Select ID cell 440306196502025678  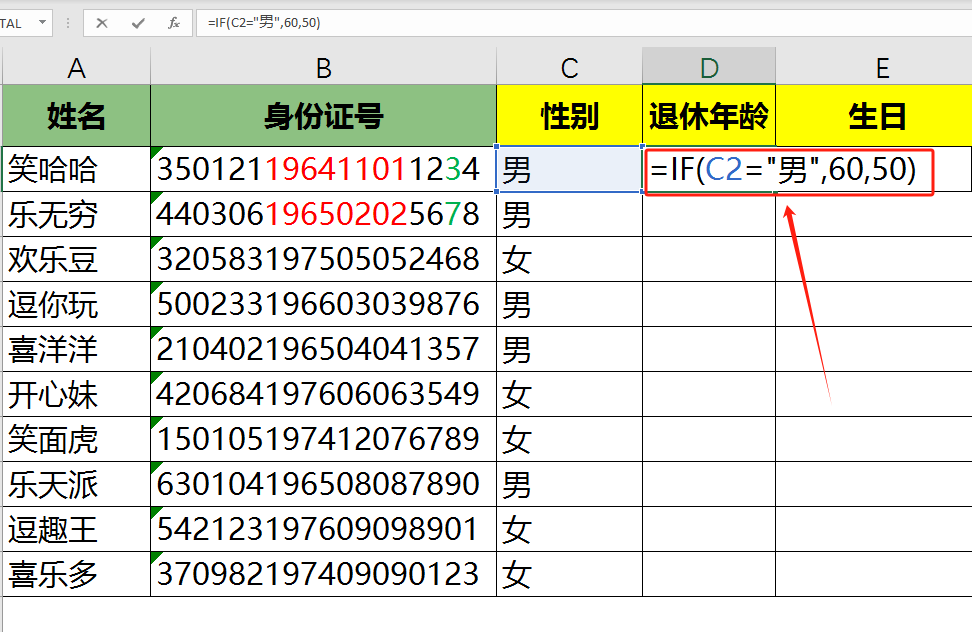[324, 214]
